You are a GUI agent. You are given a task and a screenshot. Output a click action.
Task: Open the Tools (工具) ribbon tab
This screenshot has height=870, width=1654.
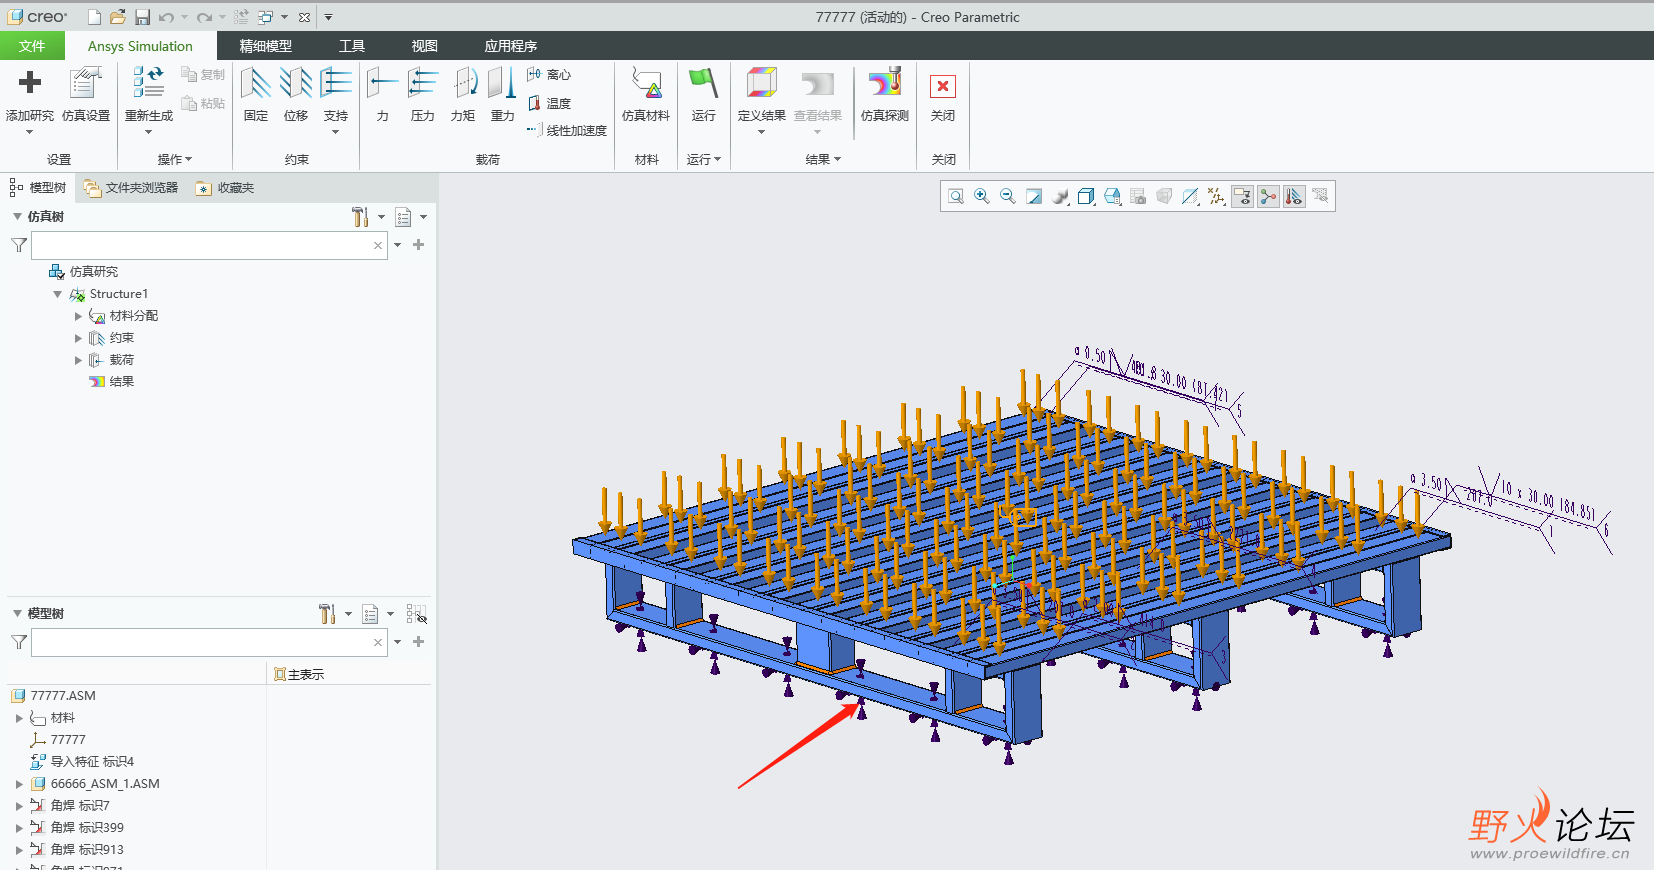pyautogui.click(x=352, y=46)
